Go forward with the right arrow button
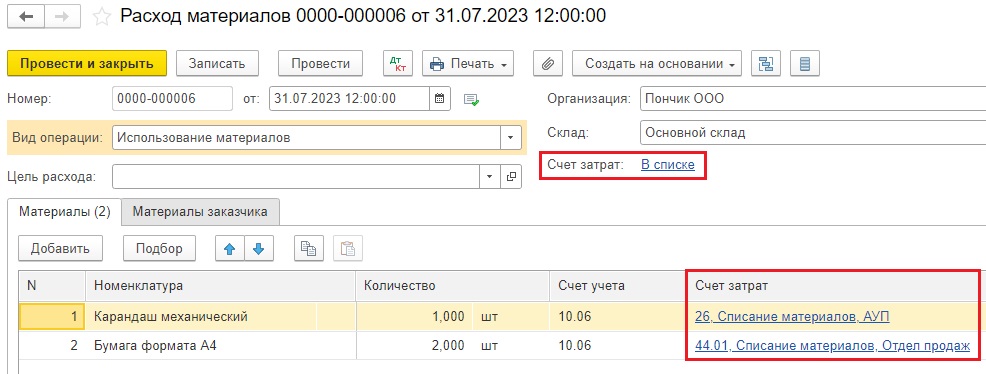This screenshot has height=374, width=986. (62, 17)
